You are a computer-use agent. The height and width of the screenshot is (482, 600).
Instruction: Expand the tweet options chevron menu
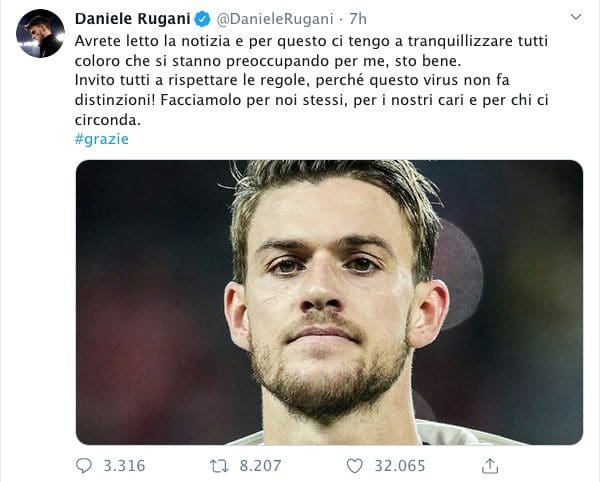tap(576, 17)
